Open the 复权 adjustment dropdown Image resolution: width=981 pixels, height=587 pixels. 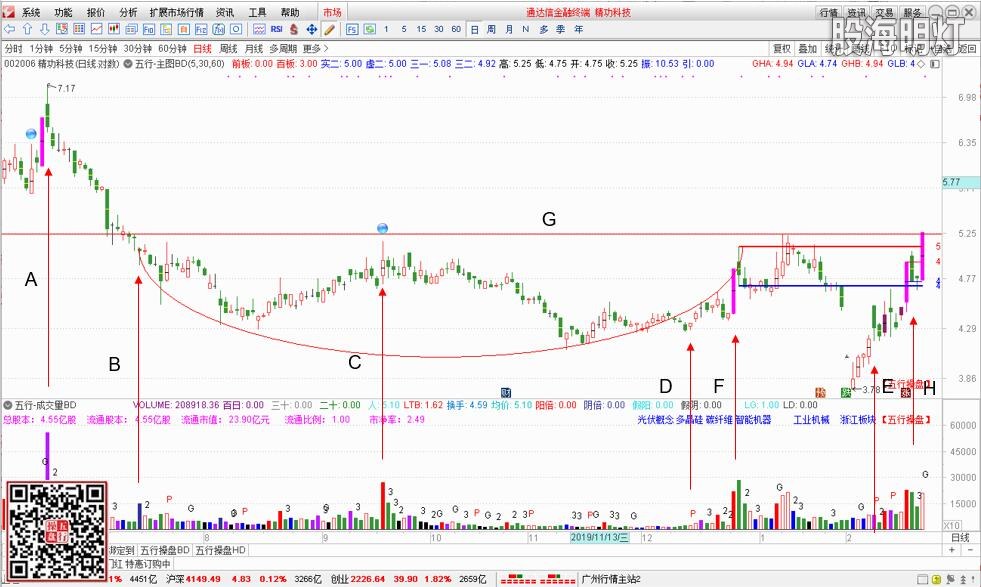click(782, 48)
